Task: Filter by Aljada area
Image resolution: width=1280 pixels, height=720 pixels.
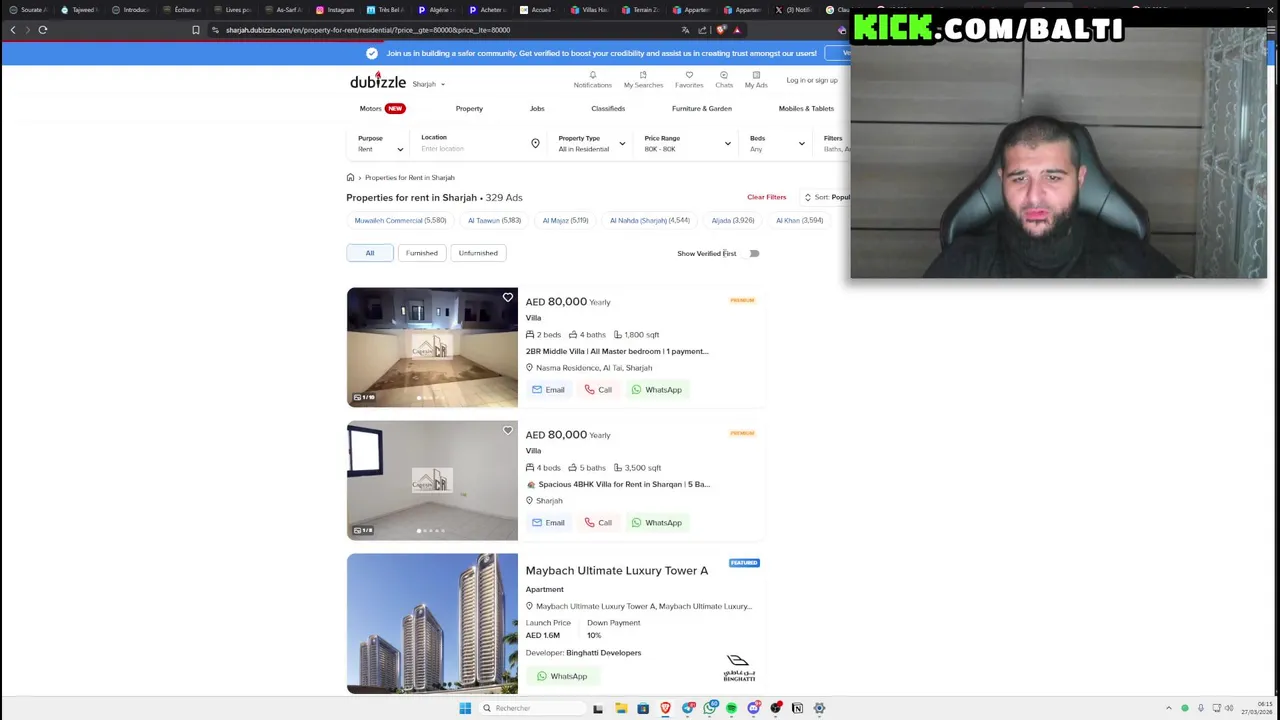Action: (x=733, y=220)
